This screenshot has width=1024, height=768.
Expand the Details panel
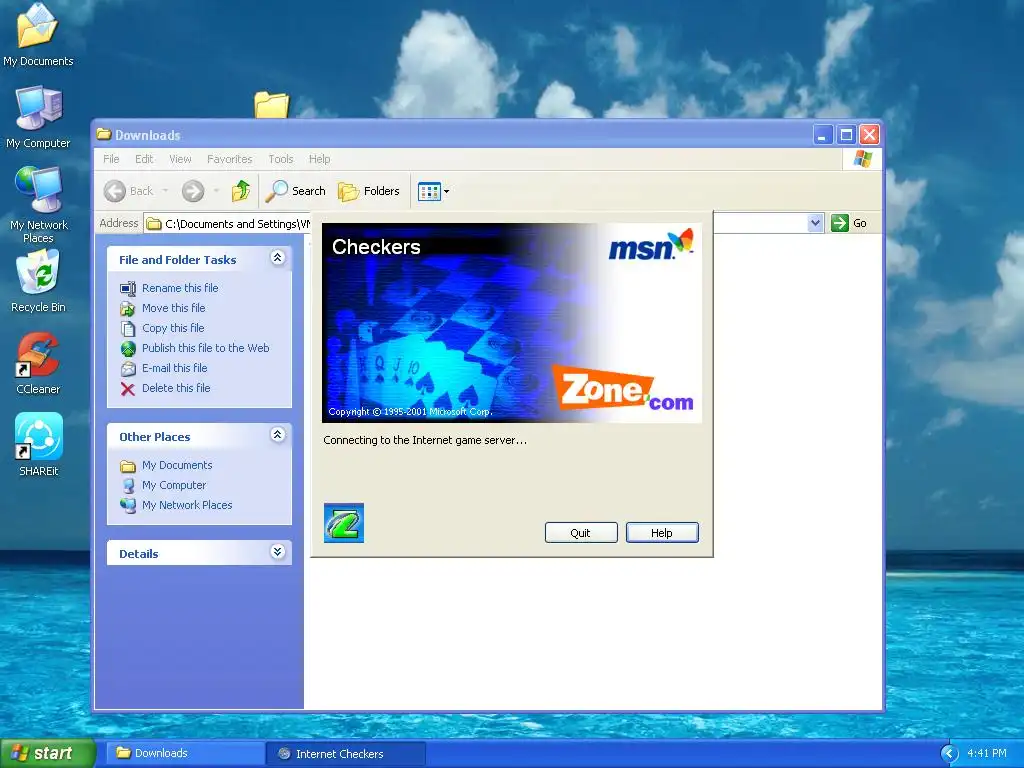coord(278,551)
